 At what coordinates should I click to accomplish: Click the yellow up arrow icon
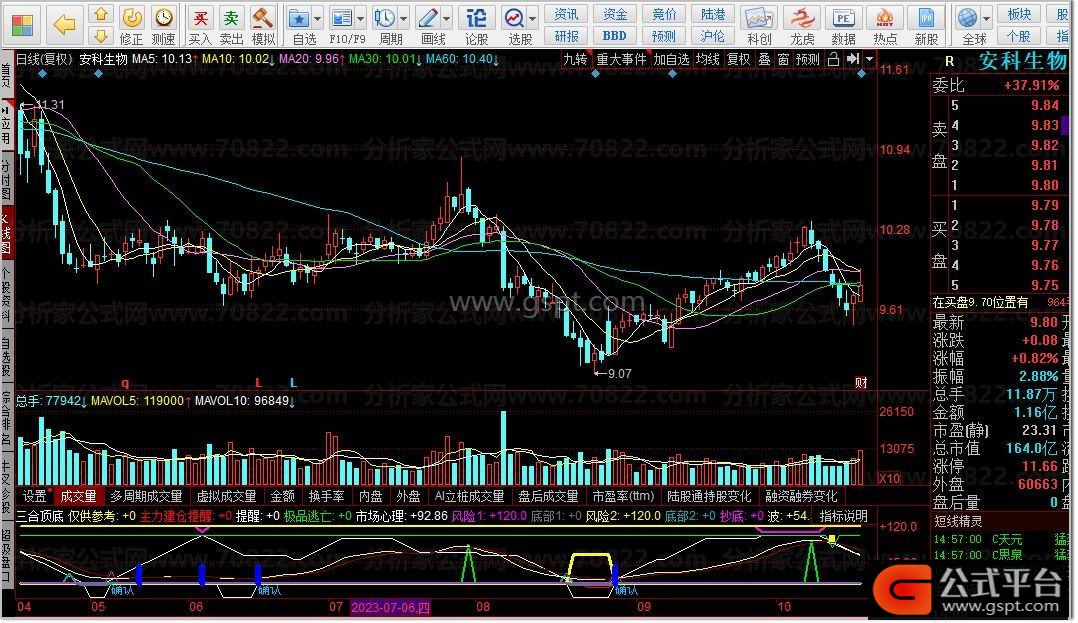[x=101, y=14]
